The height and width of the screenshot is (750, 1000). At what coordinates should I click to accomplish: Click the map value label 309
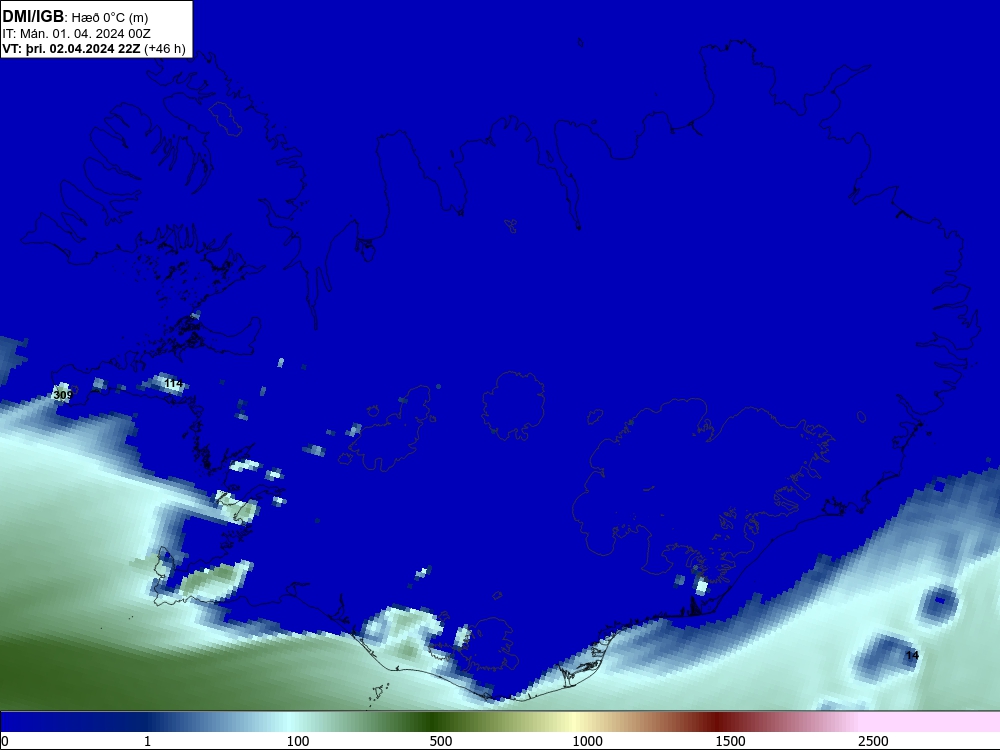[x=62, y=395]
